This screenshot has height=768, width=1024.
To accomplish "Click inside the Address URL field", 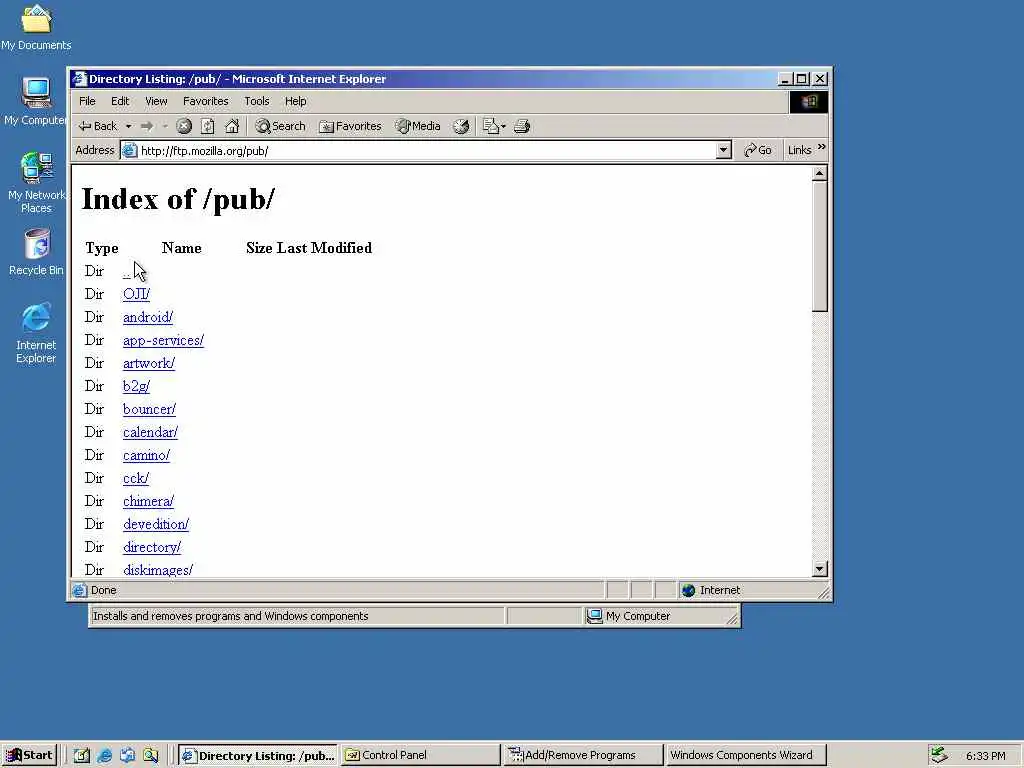I will (x=428, y=151).
